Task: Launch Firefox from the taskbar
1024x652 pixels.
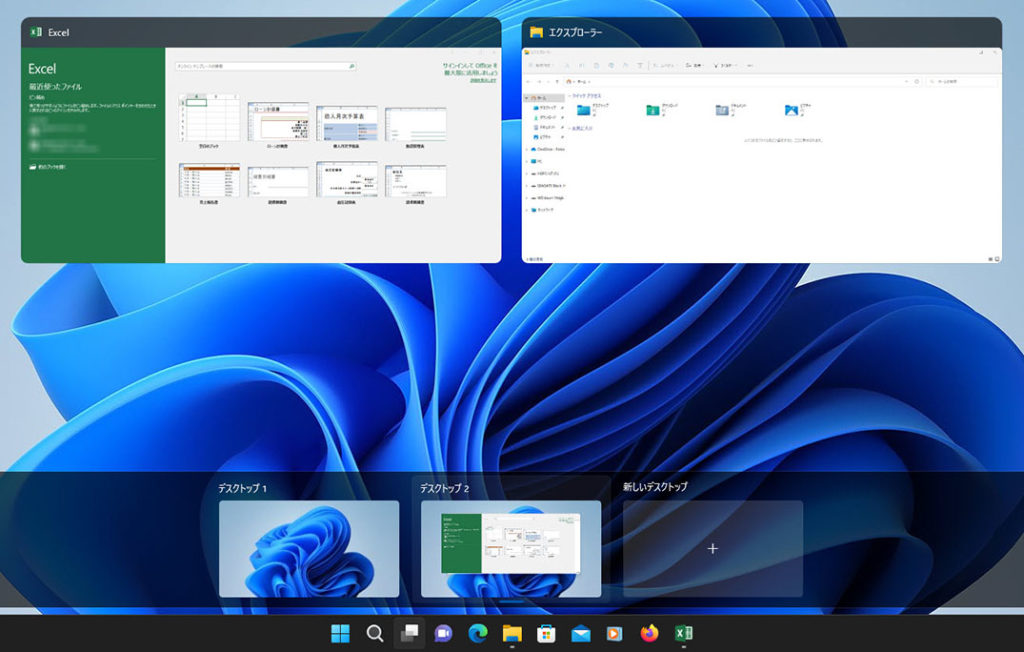Action: coord(650,633)
